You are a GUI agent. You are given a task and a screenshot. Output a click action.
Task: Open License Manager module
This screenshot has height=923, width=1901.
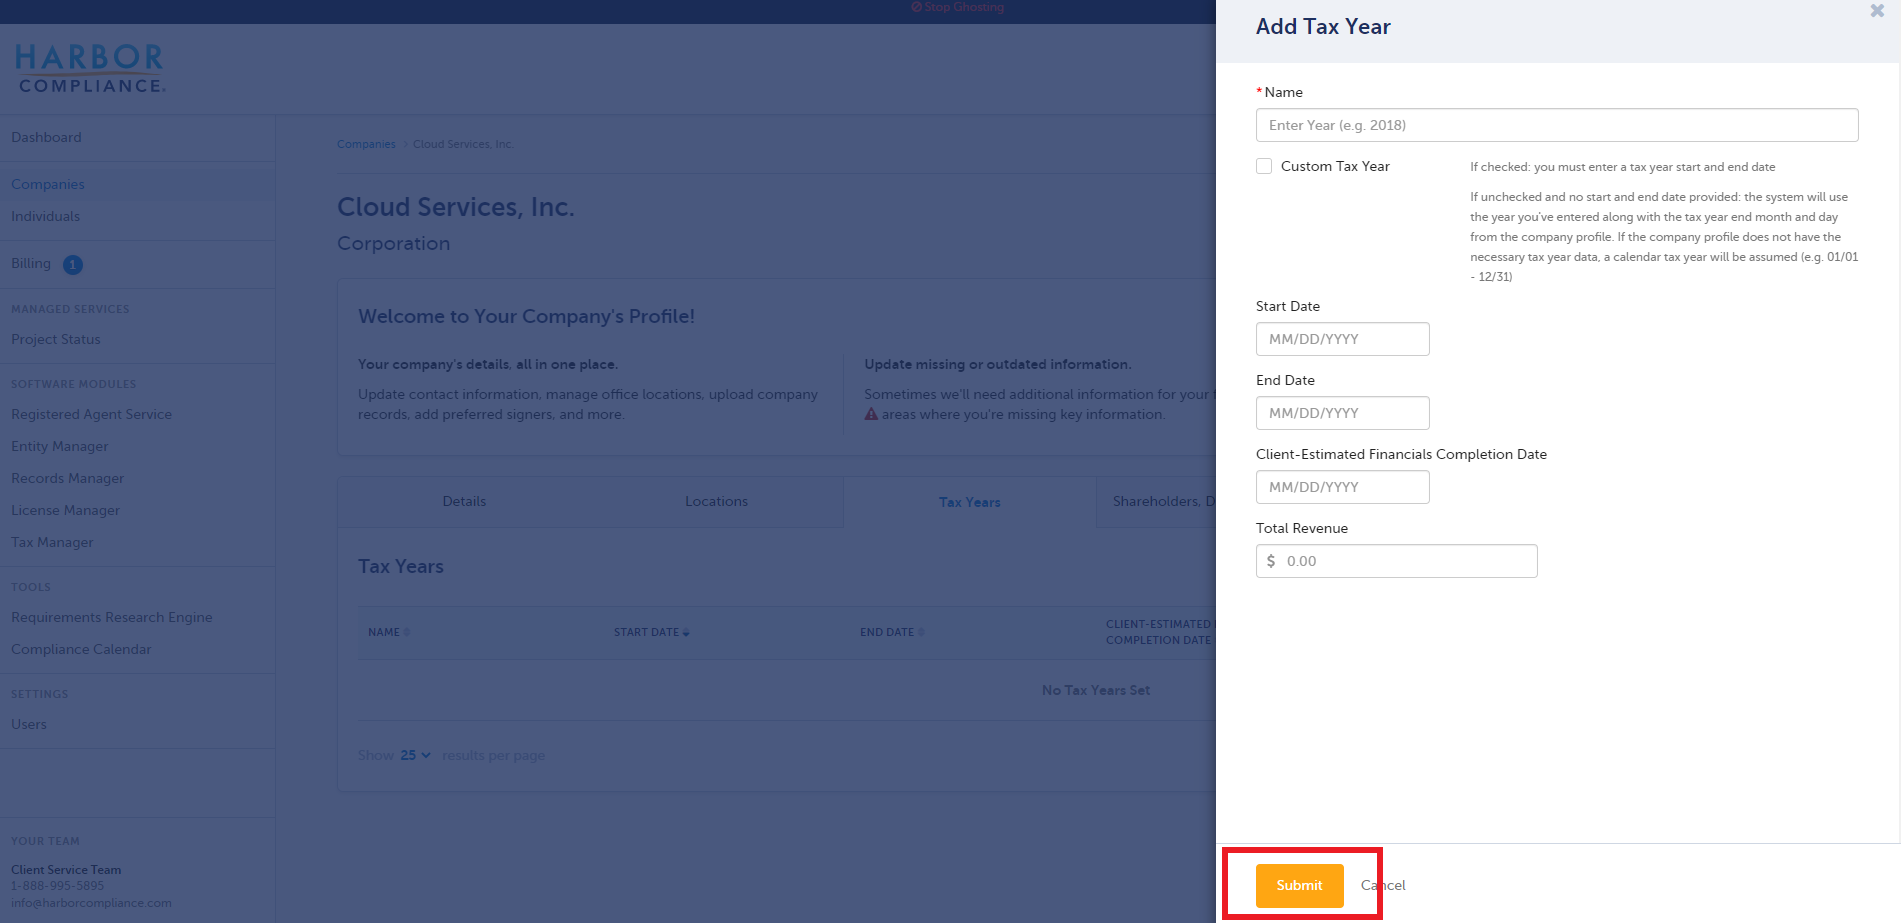pos(66,510)
